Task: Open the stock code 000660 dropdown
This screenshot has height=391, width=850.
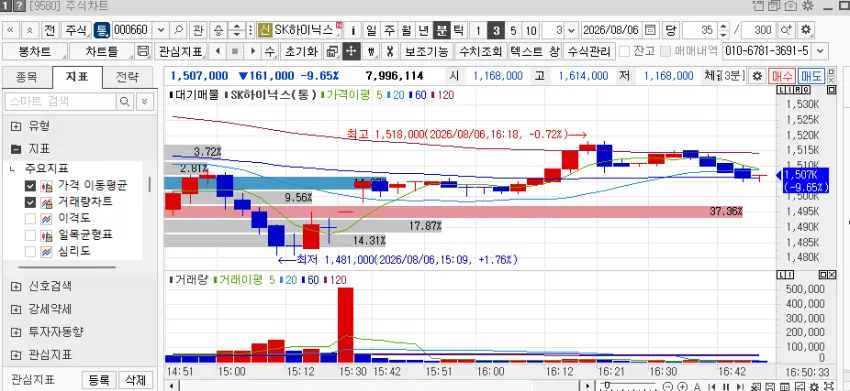Action: [x=160, y=30]
